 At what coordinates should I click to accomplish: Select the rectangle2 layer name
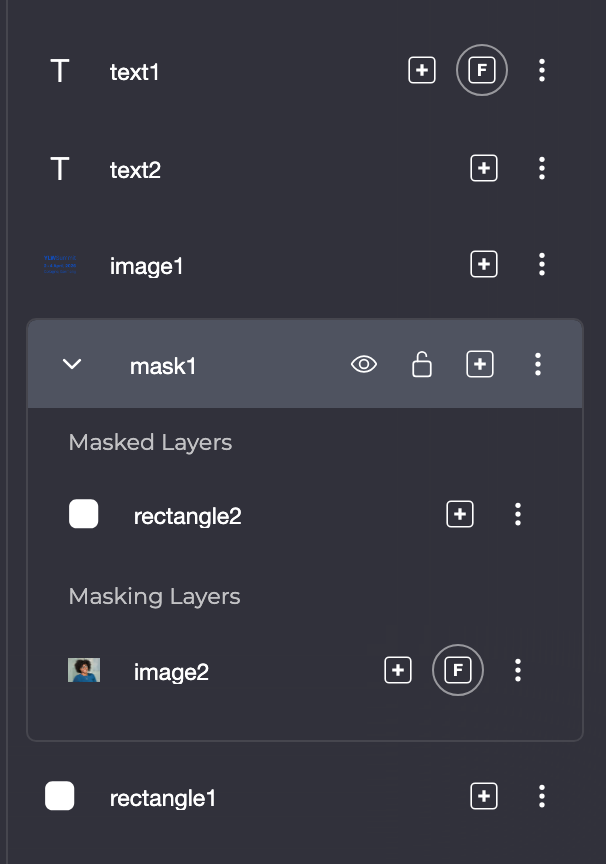click(188, 517)
